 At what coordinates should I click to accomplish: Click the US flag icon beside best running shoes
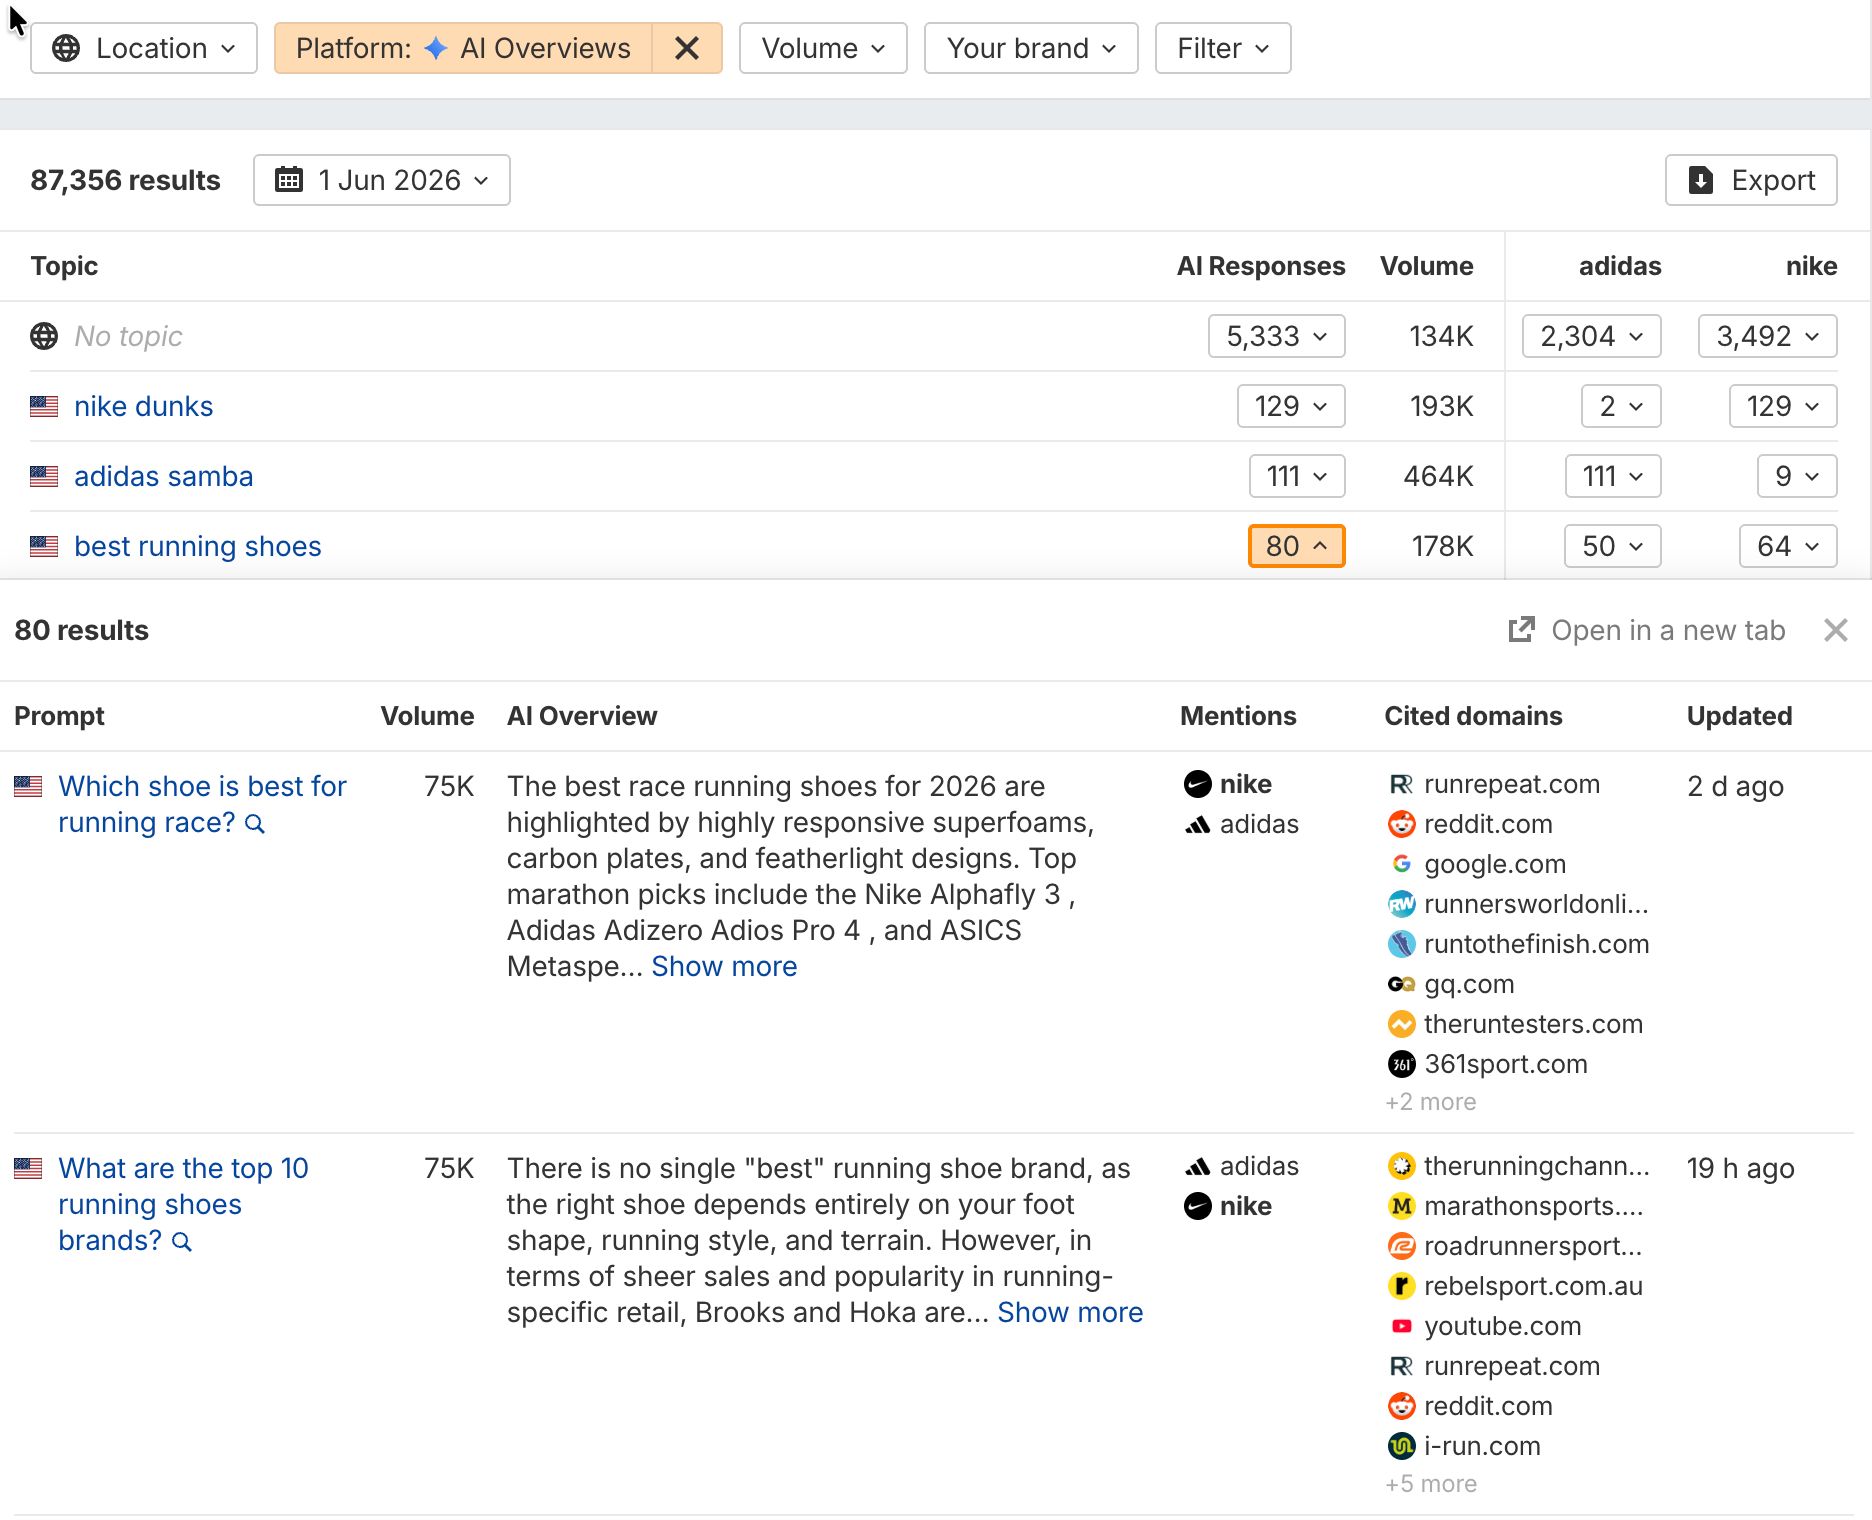pyautogui.click(x=44, y=546)
